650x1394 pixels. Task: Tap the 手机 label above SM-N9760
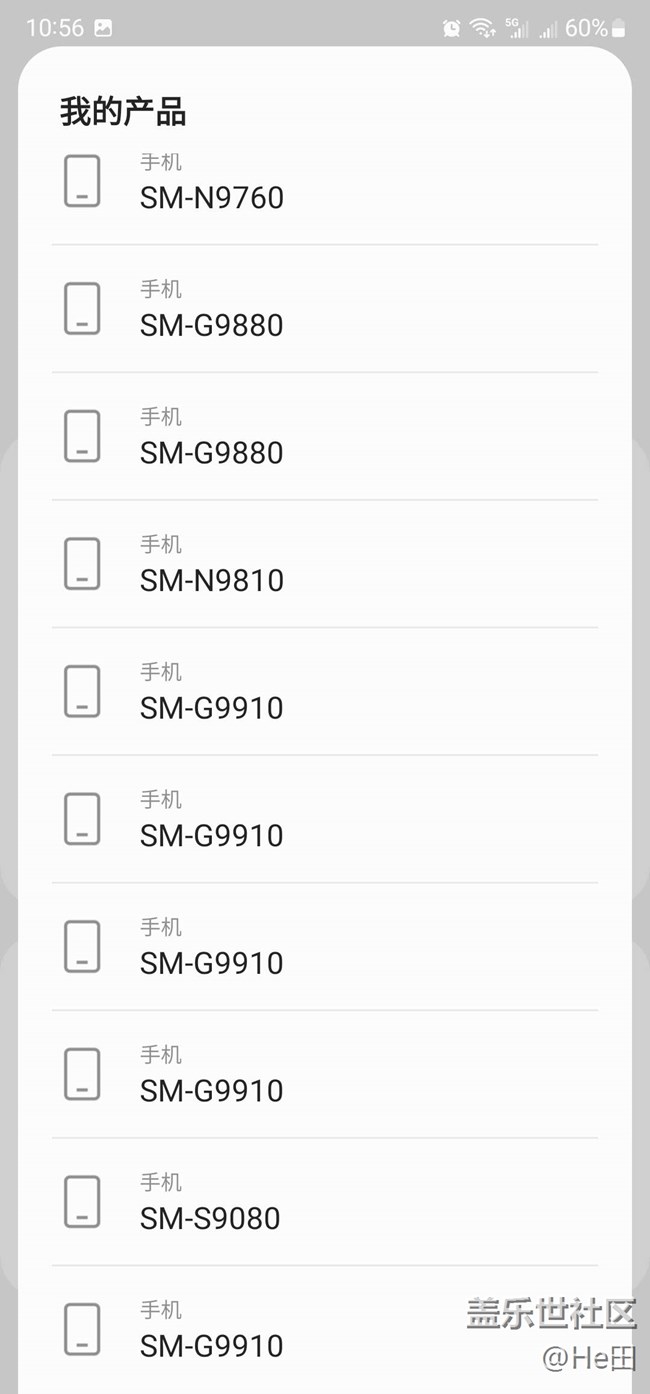pos(161,162)
